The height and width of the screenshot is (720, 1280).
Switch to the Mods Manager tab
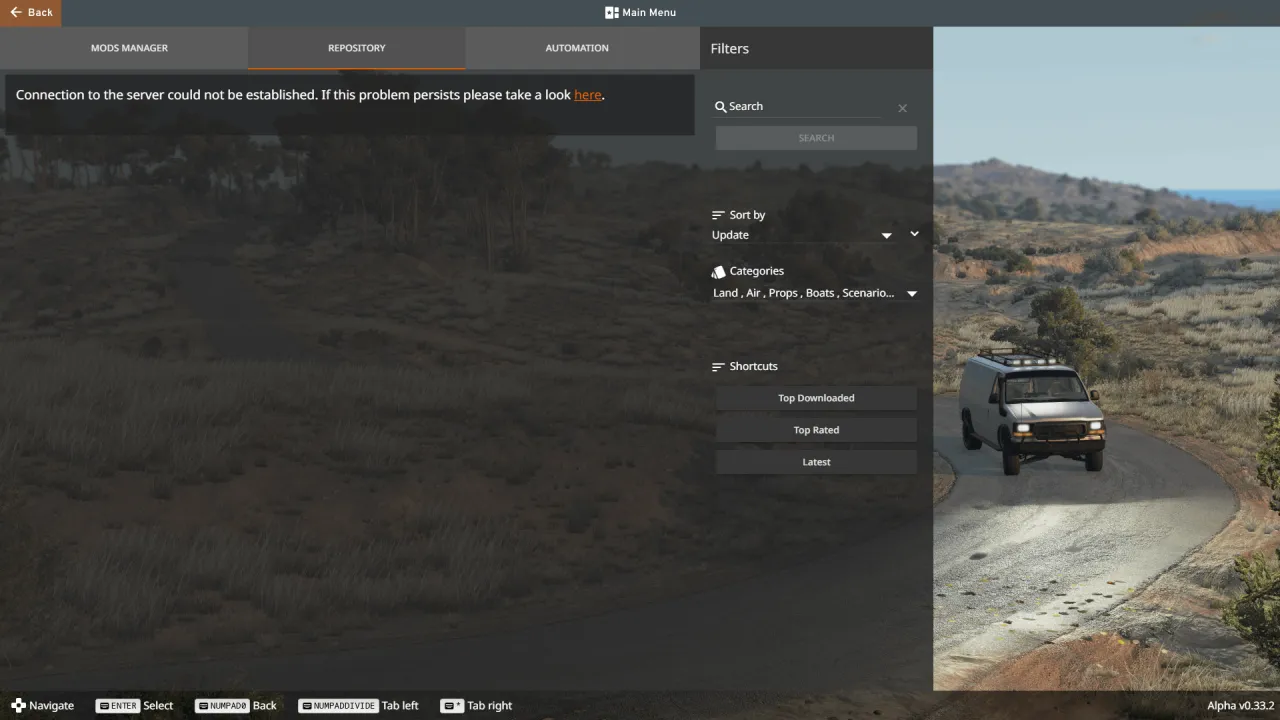pyautogui.click(x=127, y=47)
